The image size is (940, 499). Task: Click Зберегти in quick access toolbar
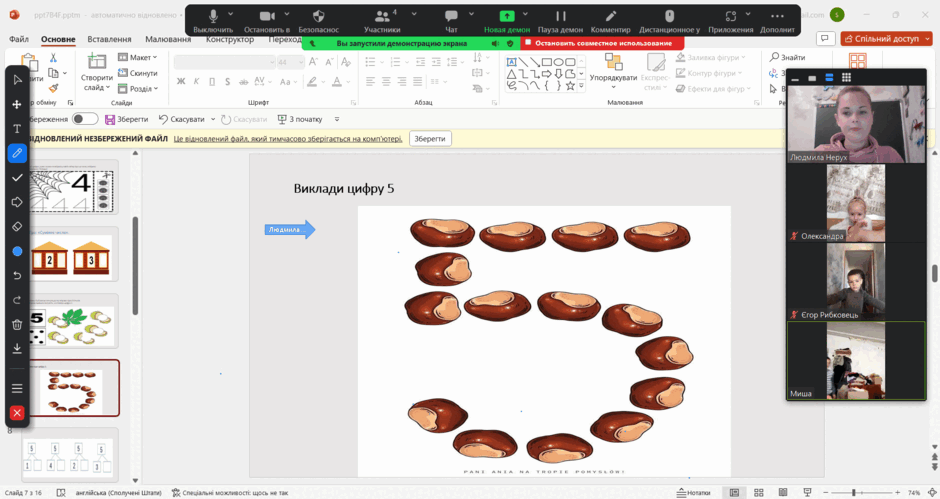126,119
